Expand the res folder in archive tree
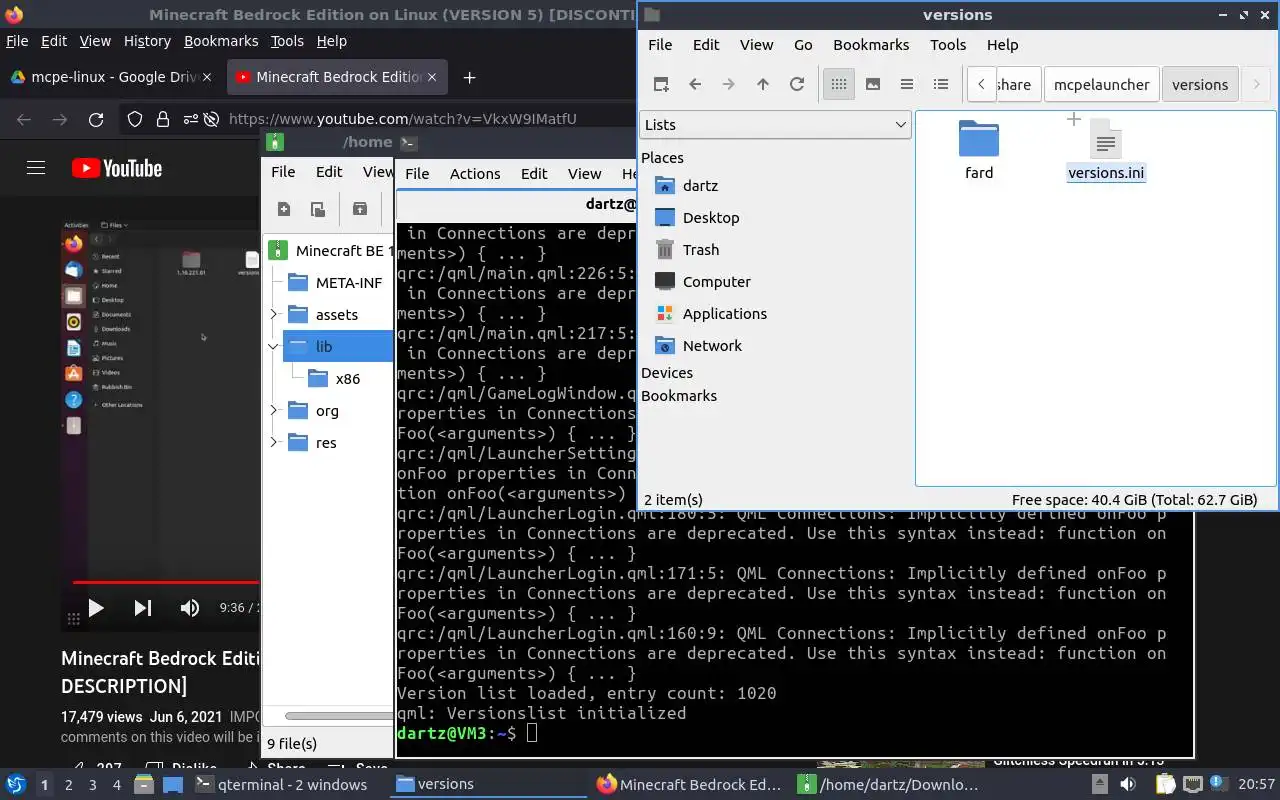This screenshot has width=1280, height=800. pyautogui.click(x=274, y=443)
